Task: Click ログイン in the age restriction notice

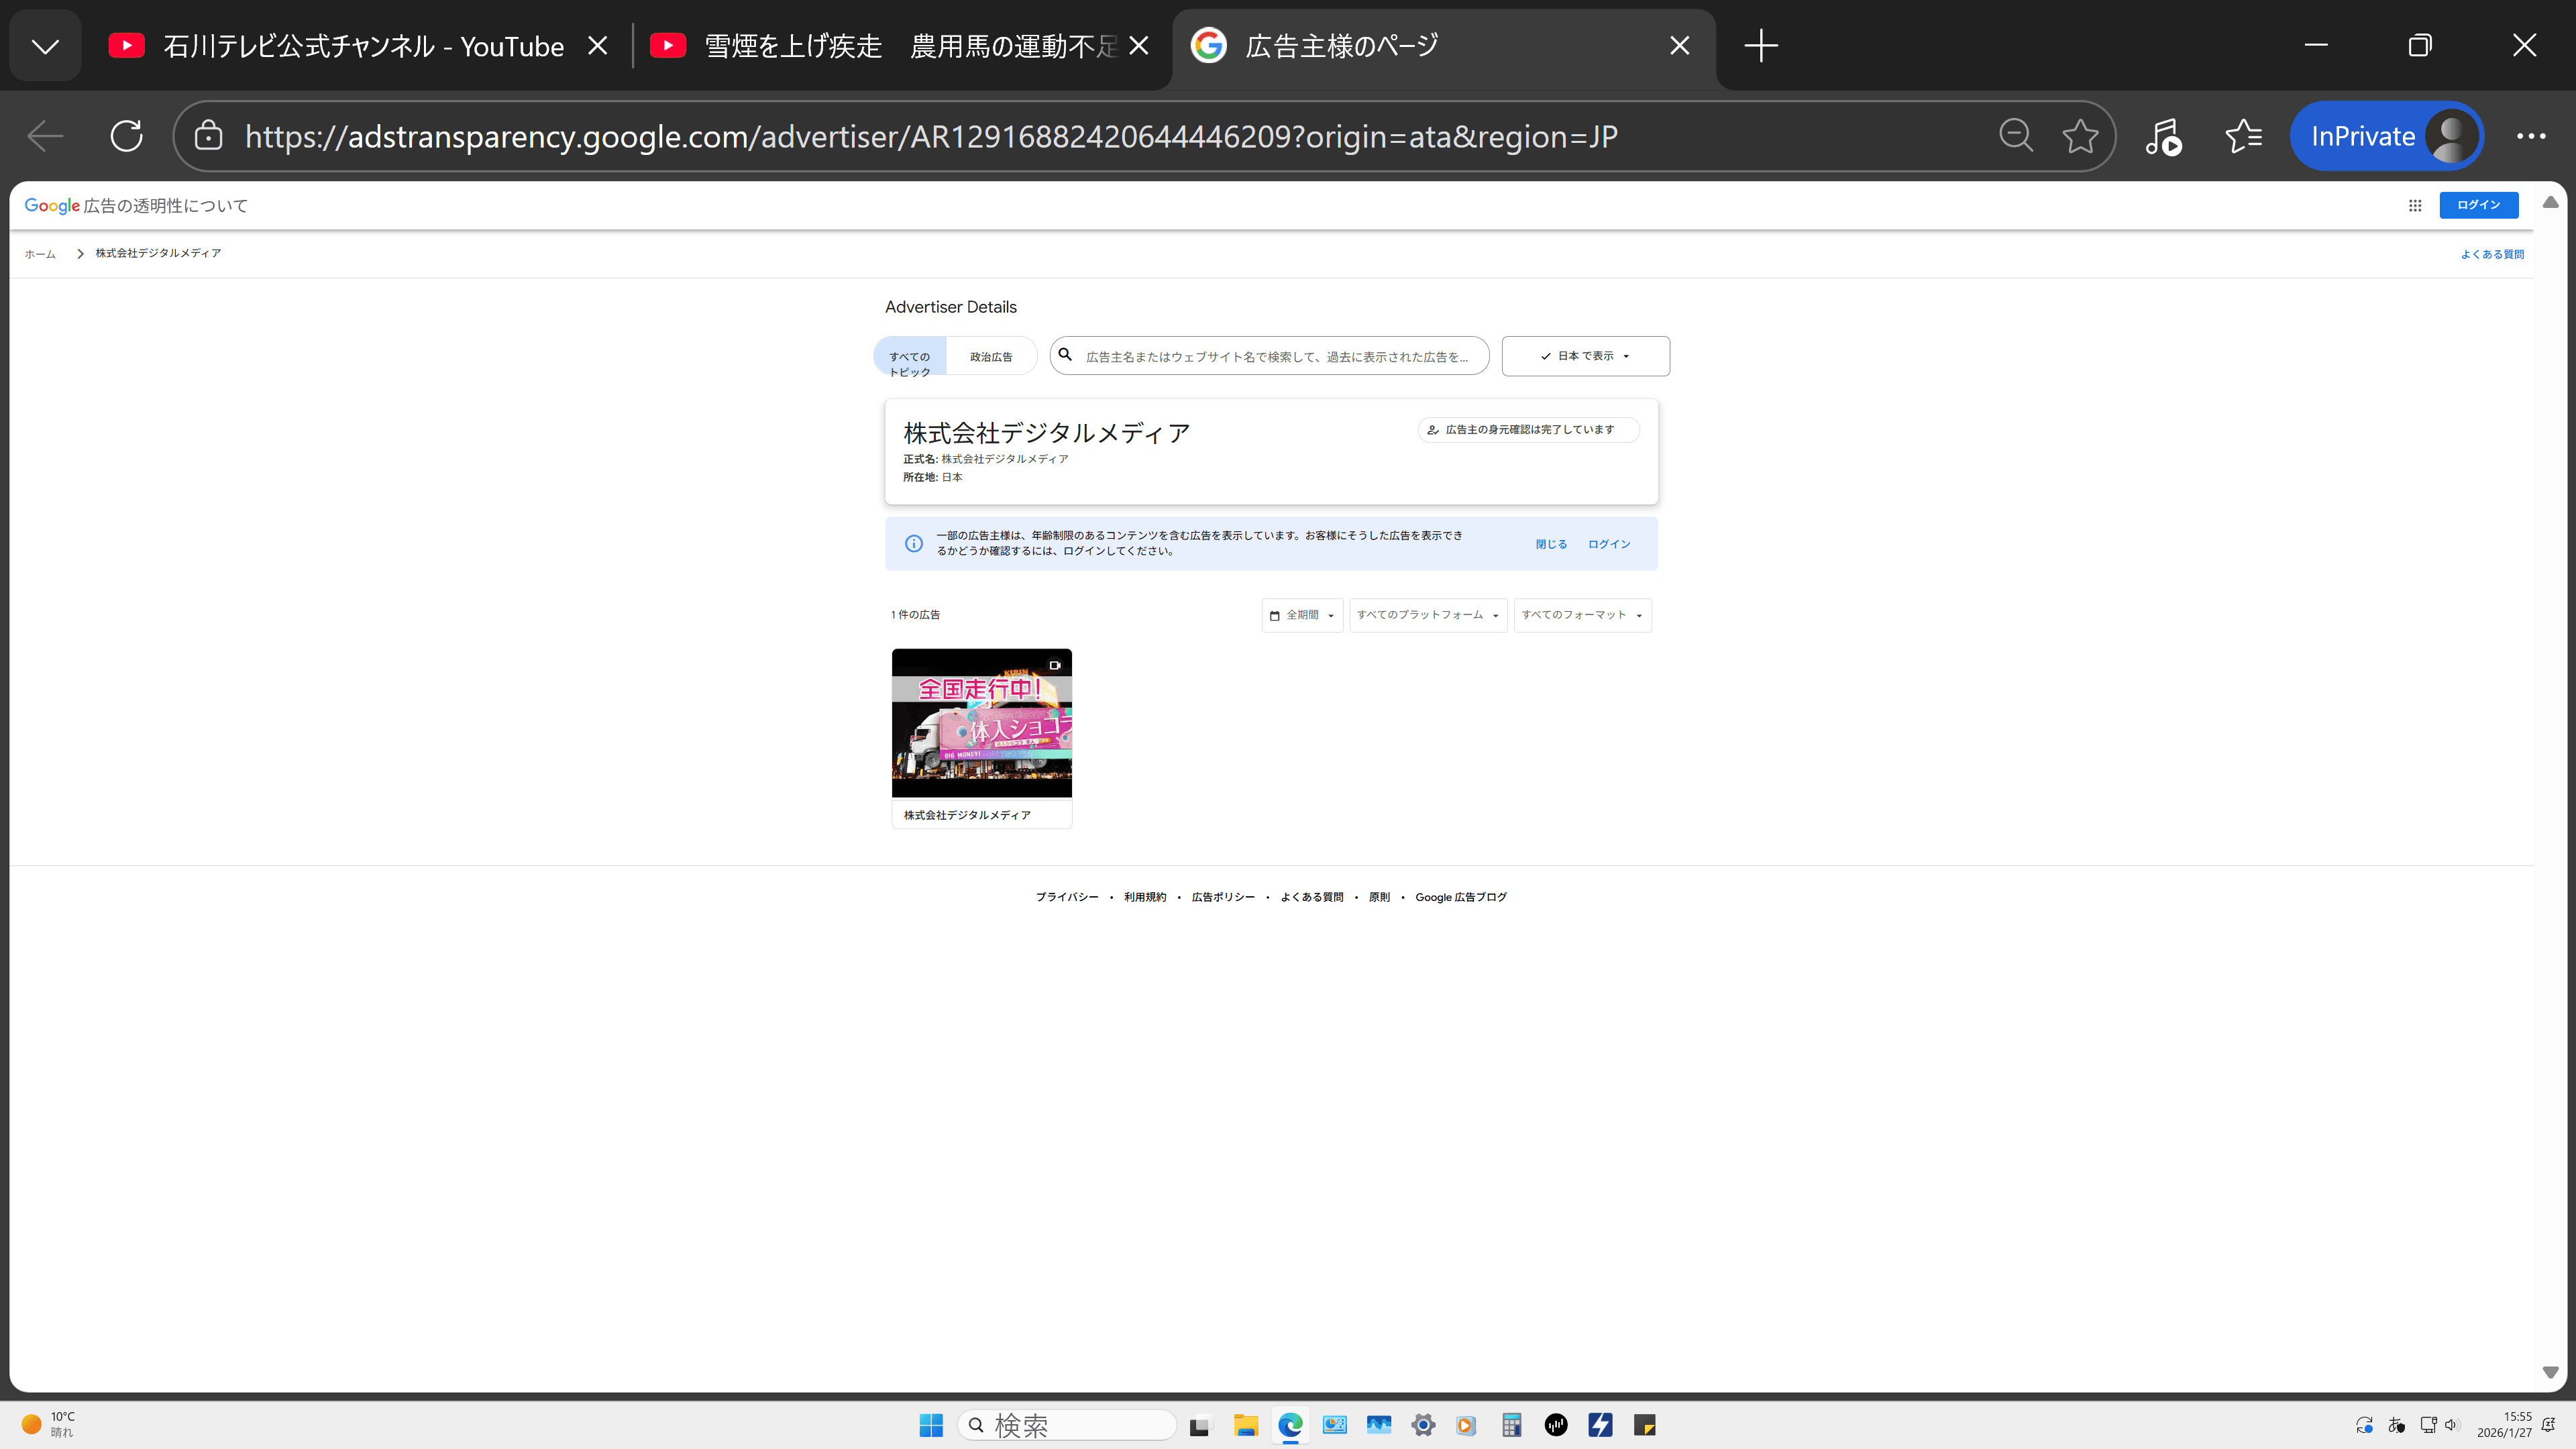Action: [1609, 544]
